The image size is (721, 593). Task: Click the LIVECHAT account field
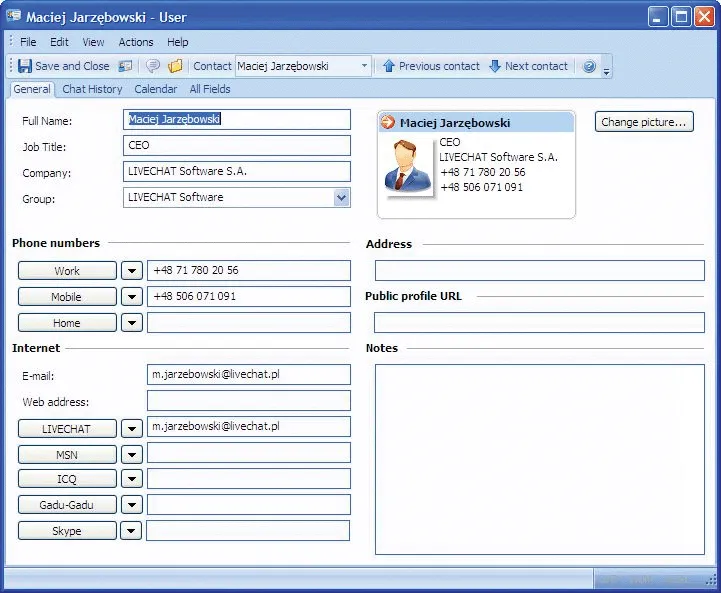[x=249, y=427]
